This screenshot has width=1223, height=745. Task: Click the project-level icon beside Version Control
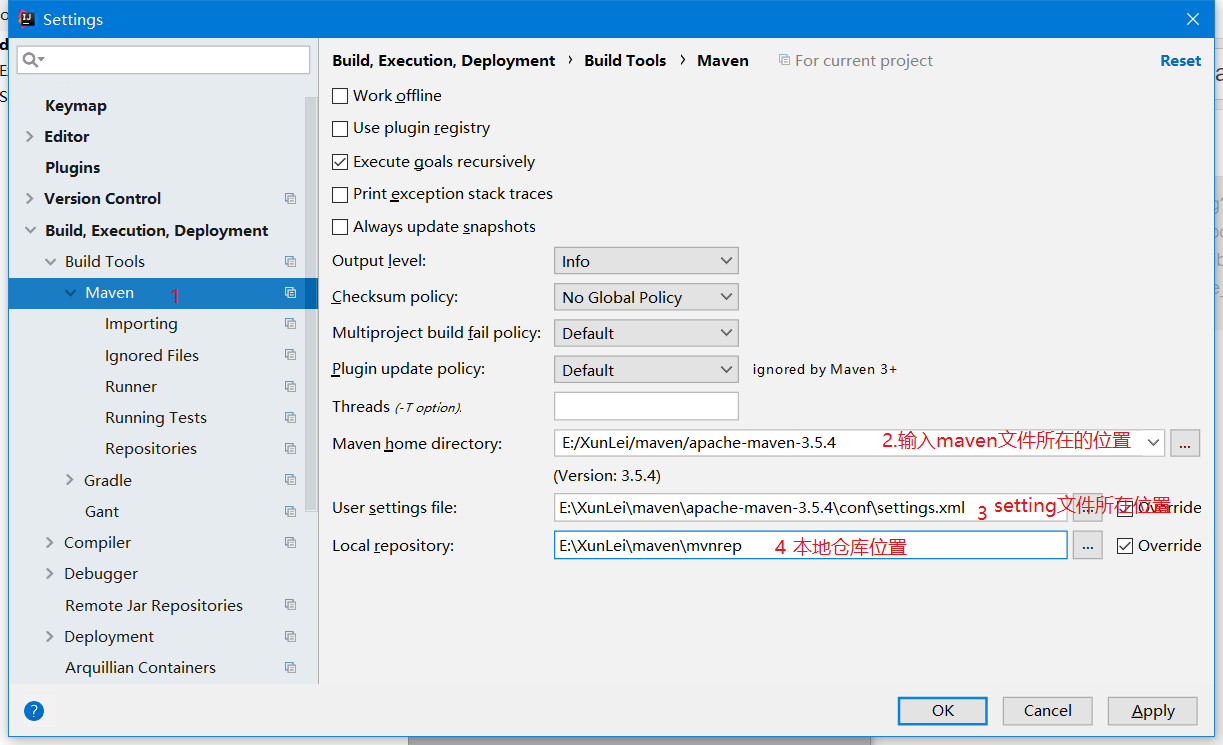[x=290, y=199]
